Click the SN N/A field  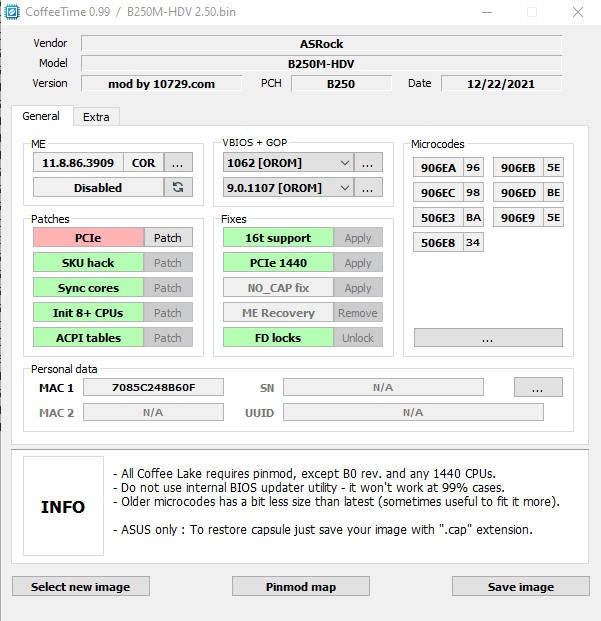(x=383, y=387)
